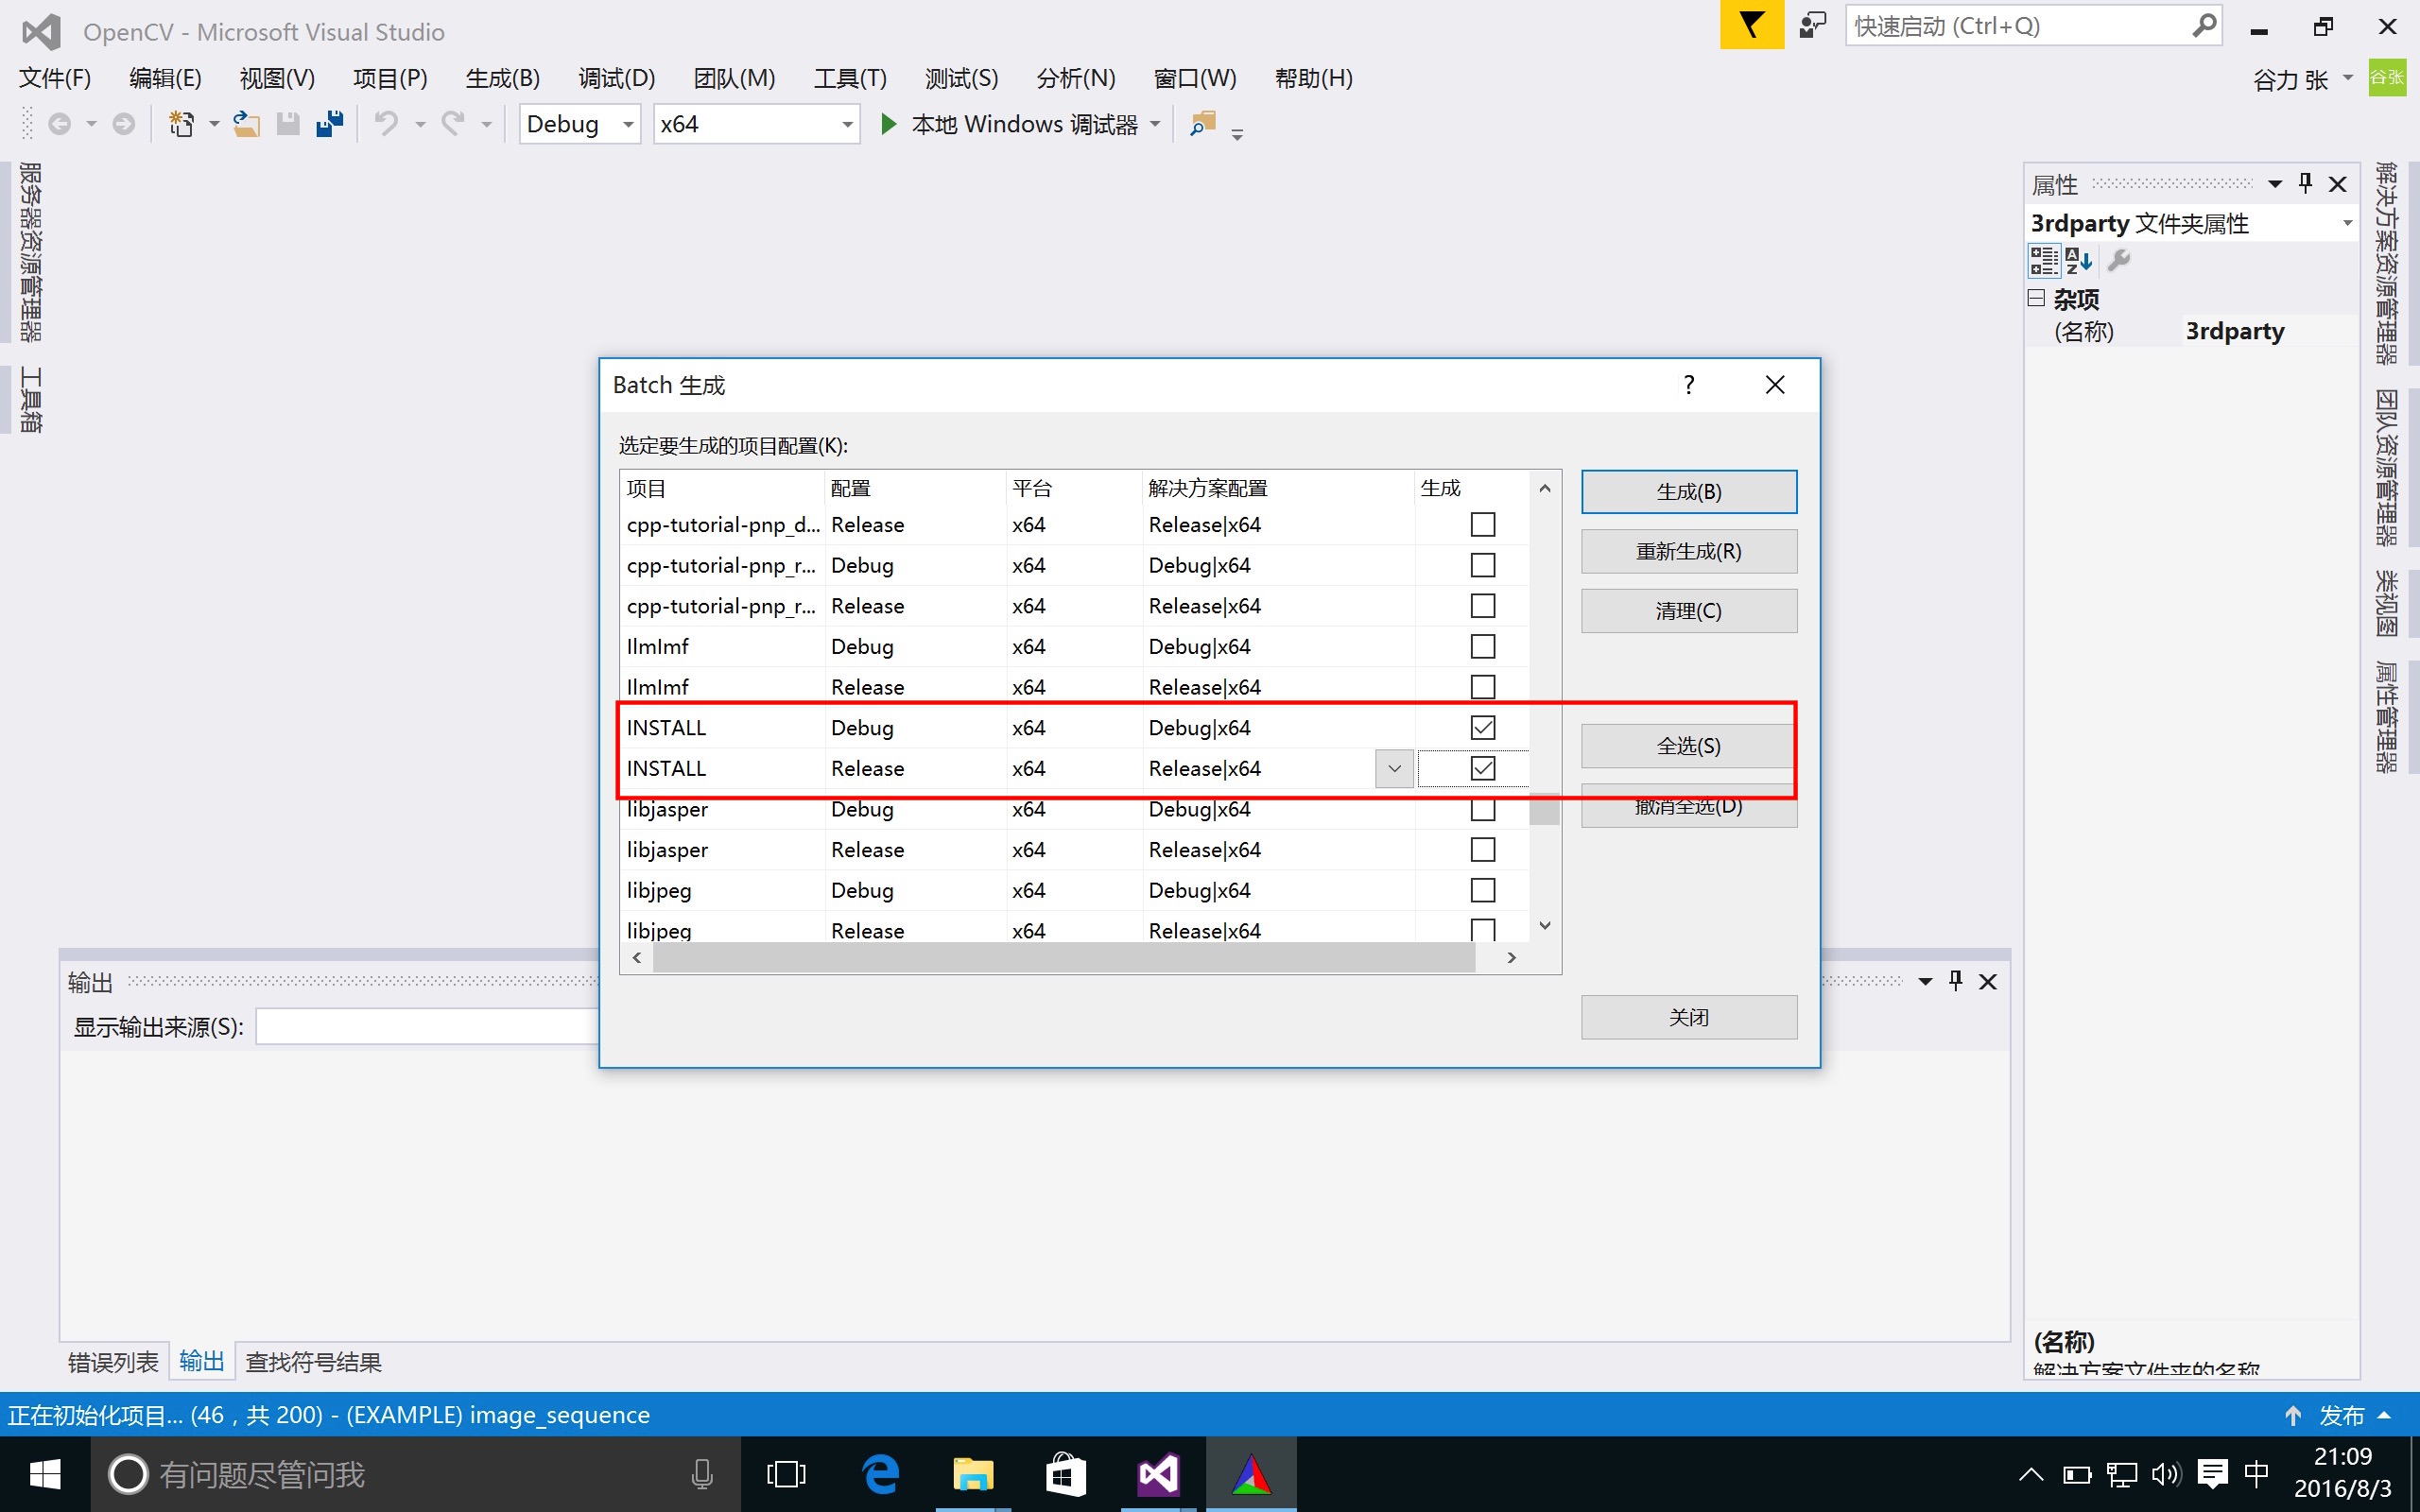Screen dimensions: 2420x1512
Task: Check cpp-tutorial-pnp_r... Release build checkbox
Action: (1483, 606)
